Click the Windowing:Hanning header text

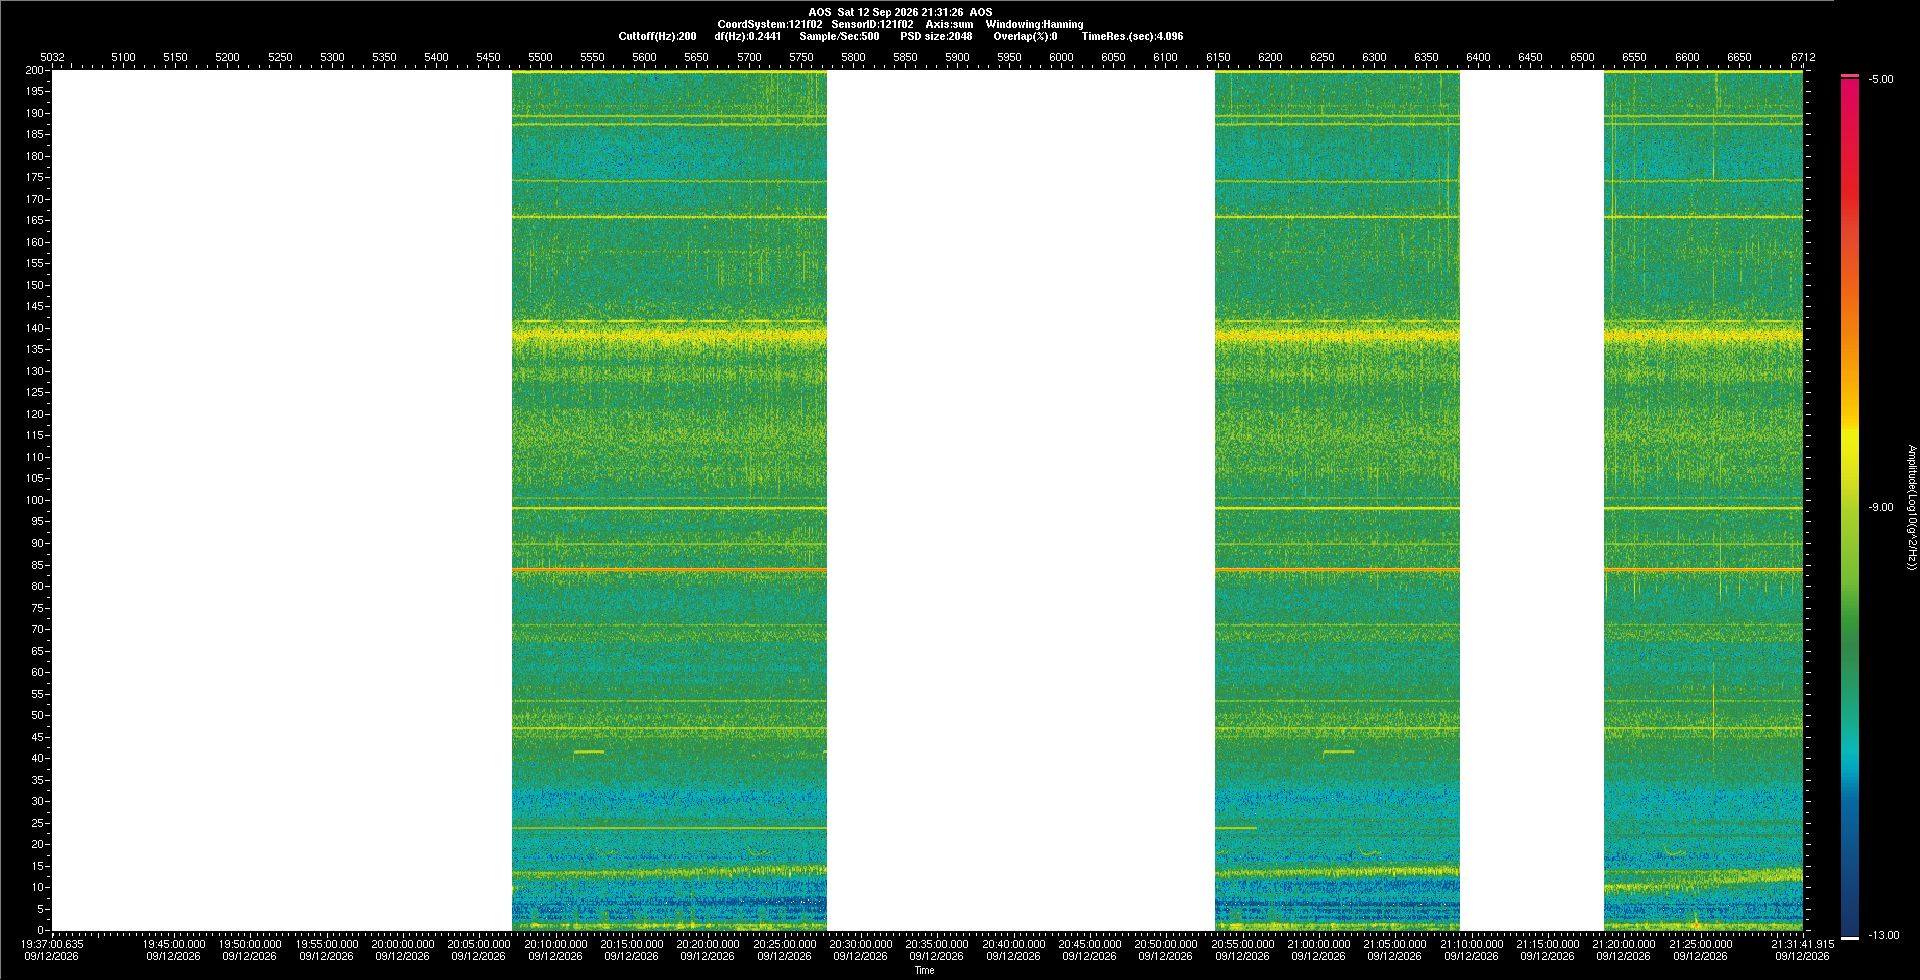(x=1034, y=24)
